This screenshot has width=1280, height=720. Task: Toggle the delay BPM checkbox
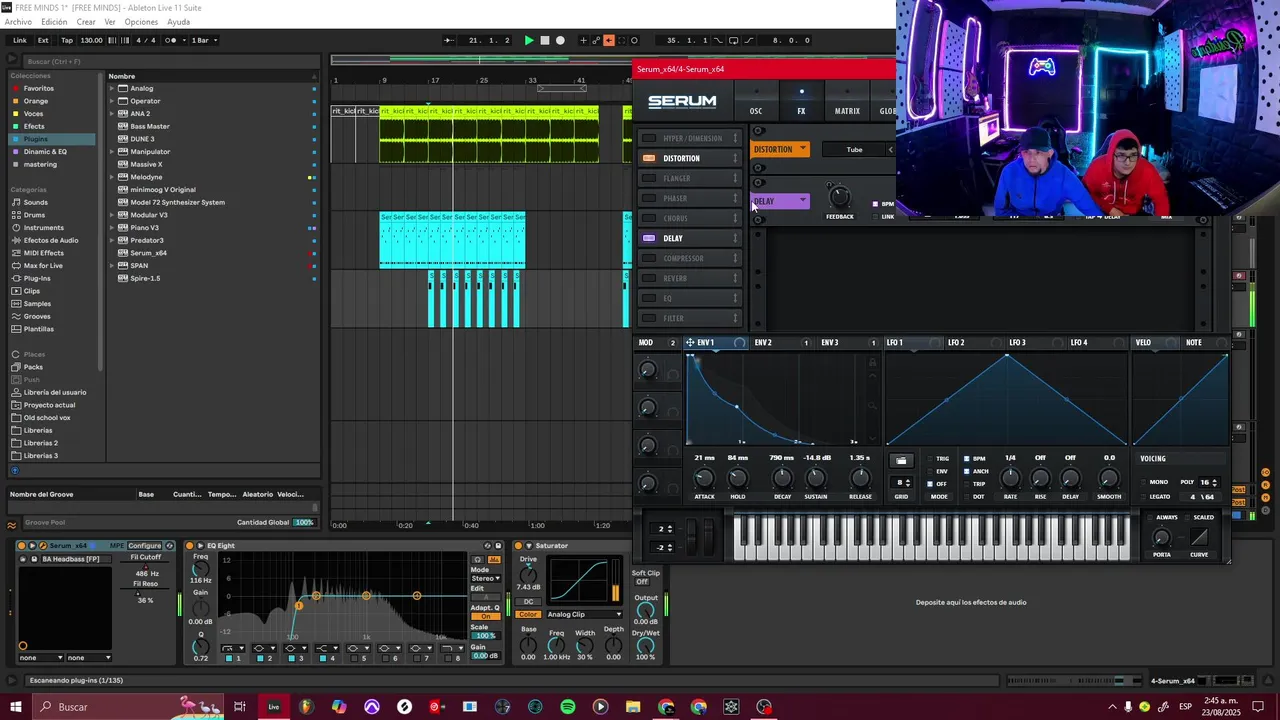click(x=875, y=204)
